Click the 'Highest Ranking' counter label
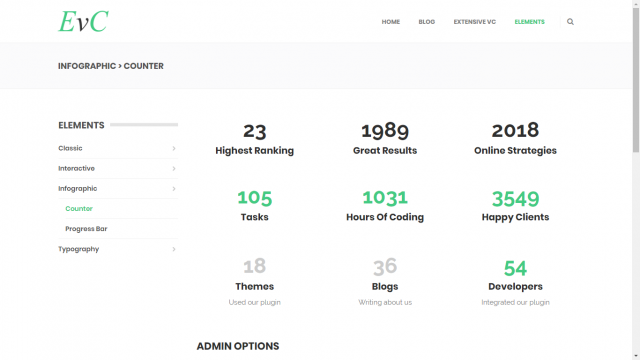Image resolution: width=640 pixels, height=360 pixels. [x=254, y=151]
